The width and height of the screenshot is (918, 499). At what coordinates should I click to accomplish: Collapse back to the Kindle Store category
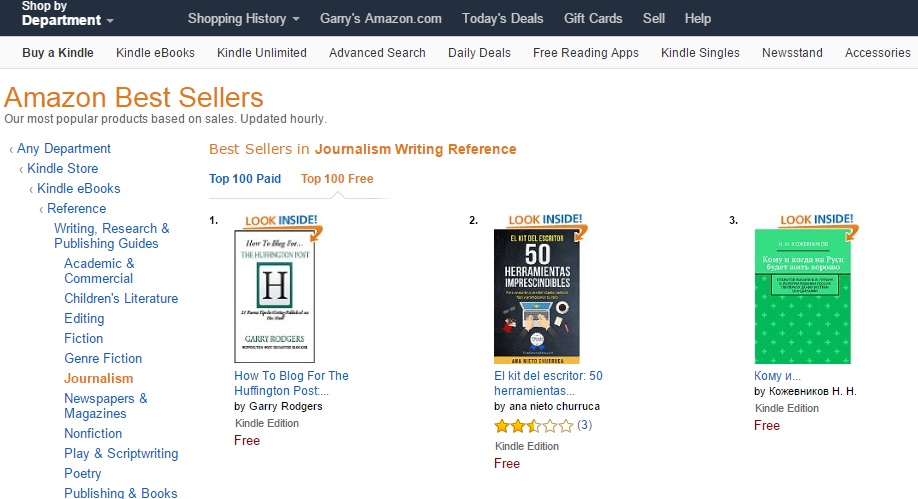click(x=62, y=169)
